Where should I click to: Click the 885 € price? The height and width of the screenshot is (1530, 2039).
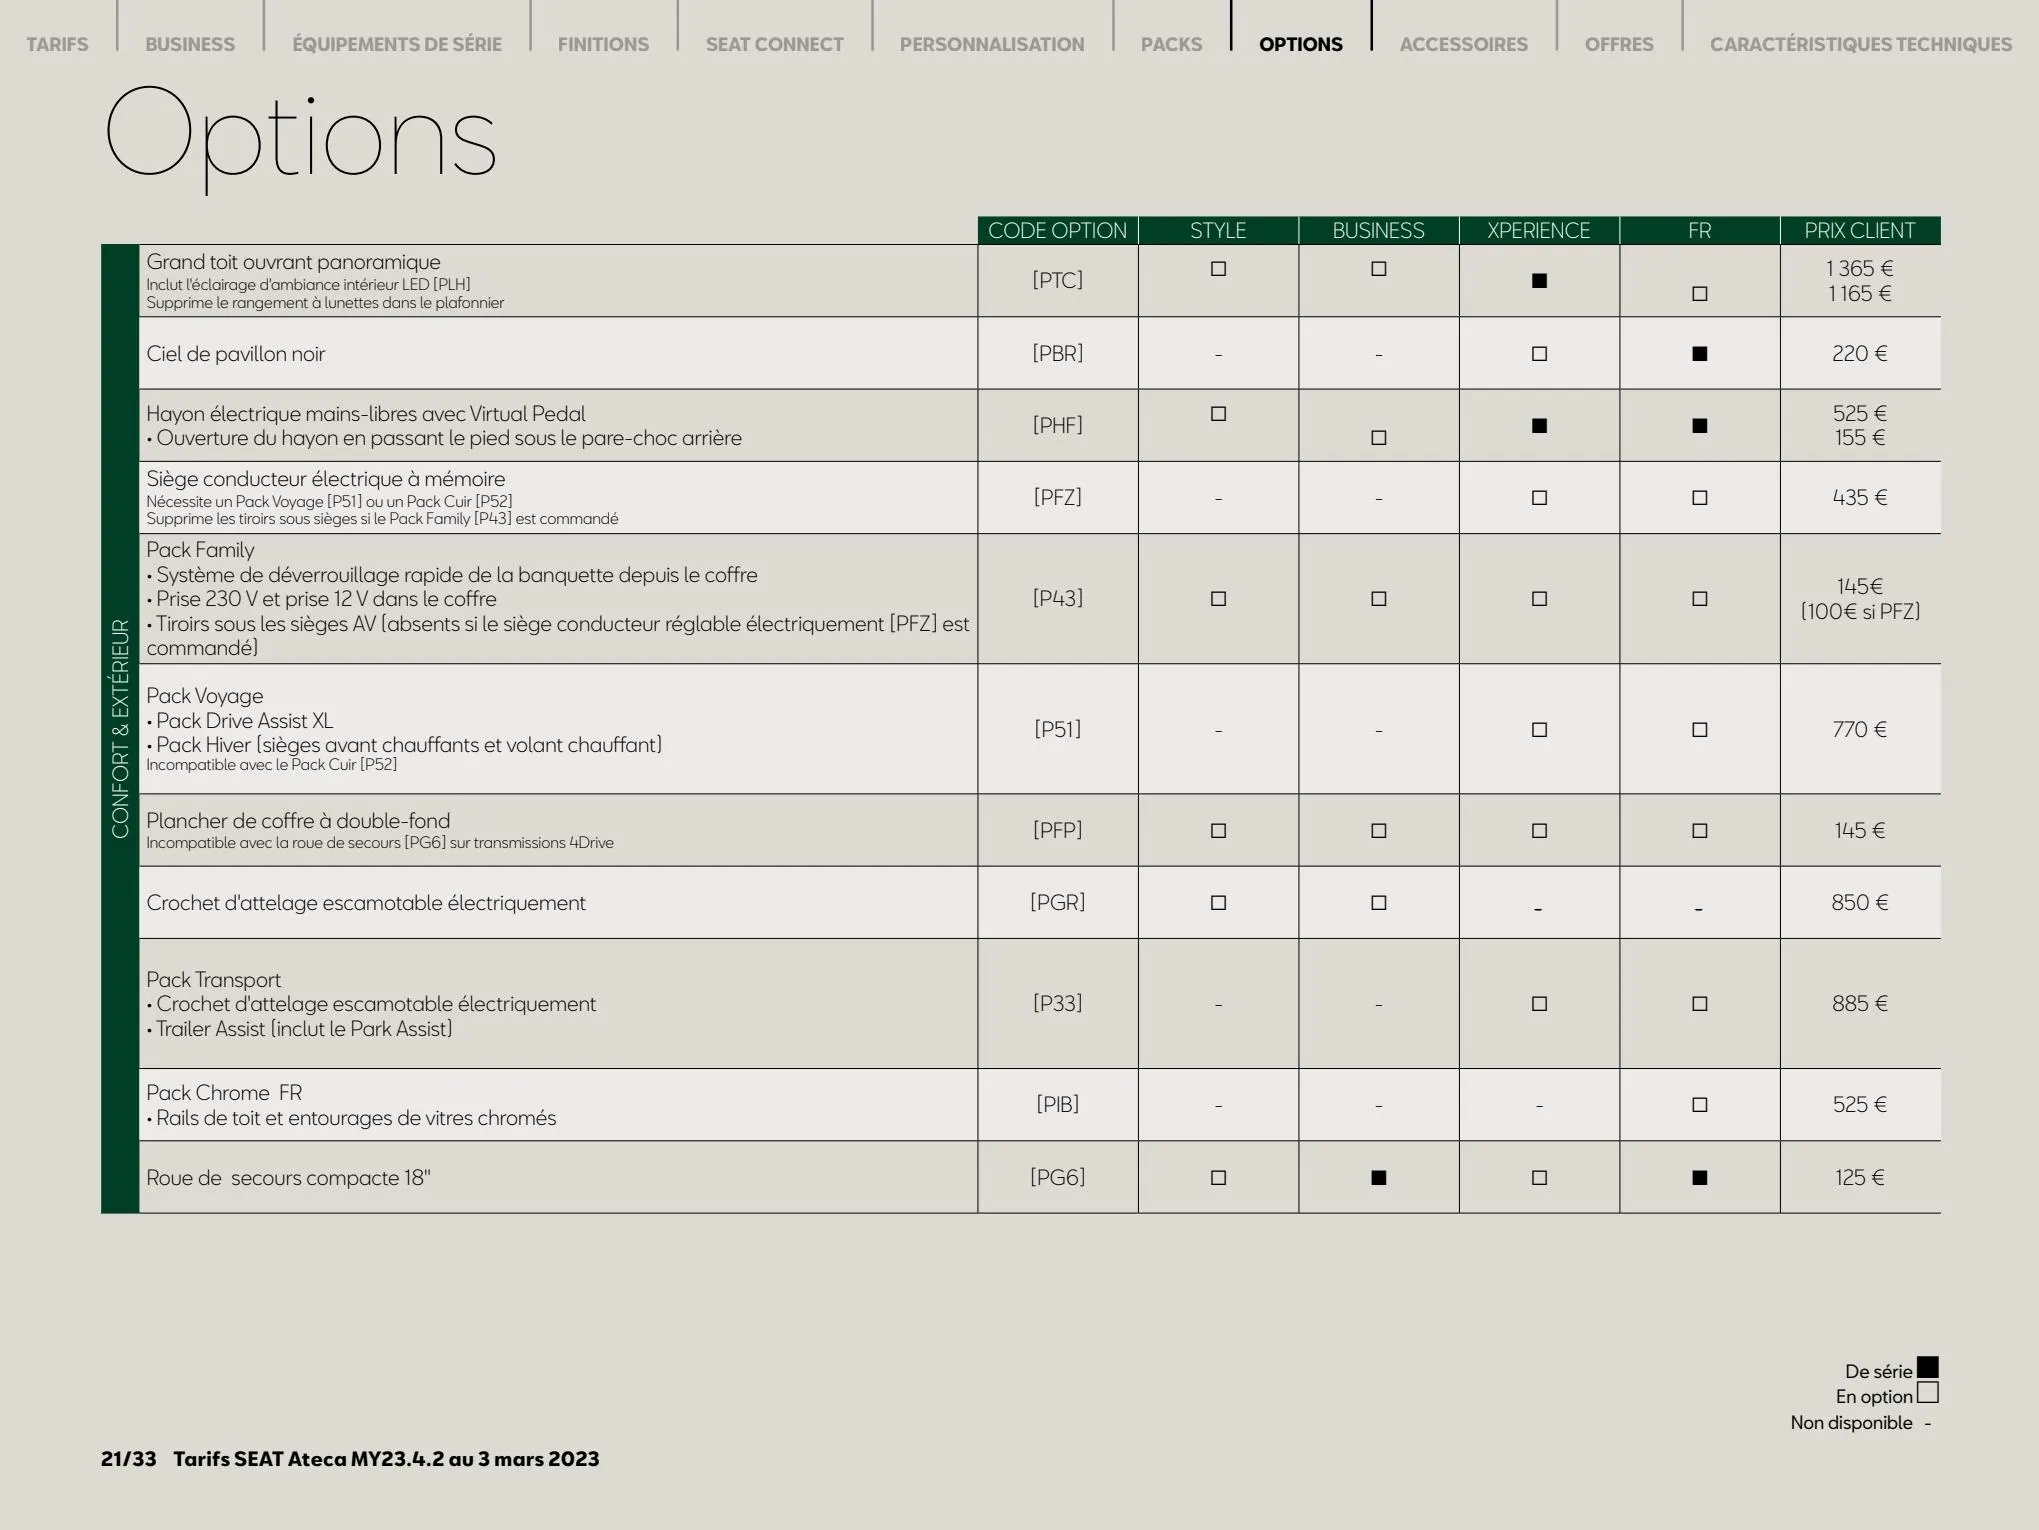1860,1004
